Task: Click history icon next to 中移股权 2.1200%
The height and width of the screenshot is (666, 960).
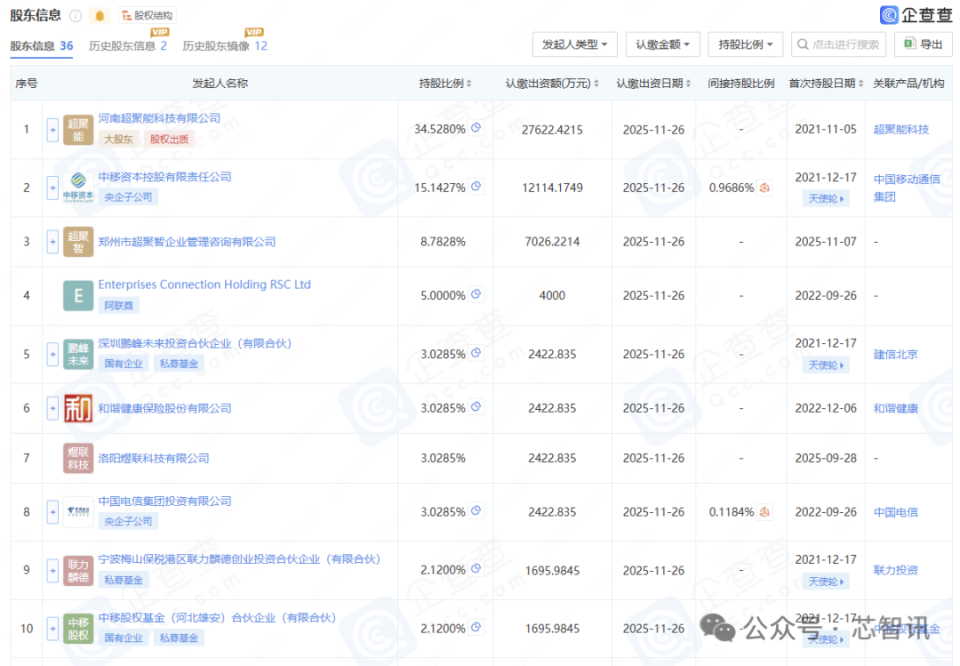Action: click(476, 627)
